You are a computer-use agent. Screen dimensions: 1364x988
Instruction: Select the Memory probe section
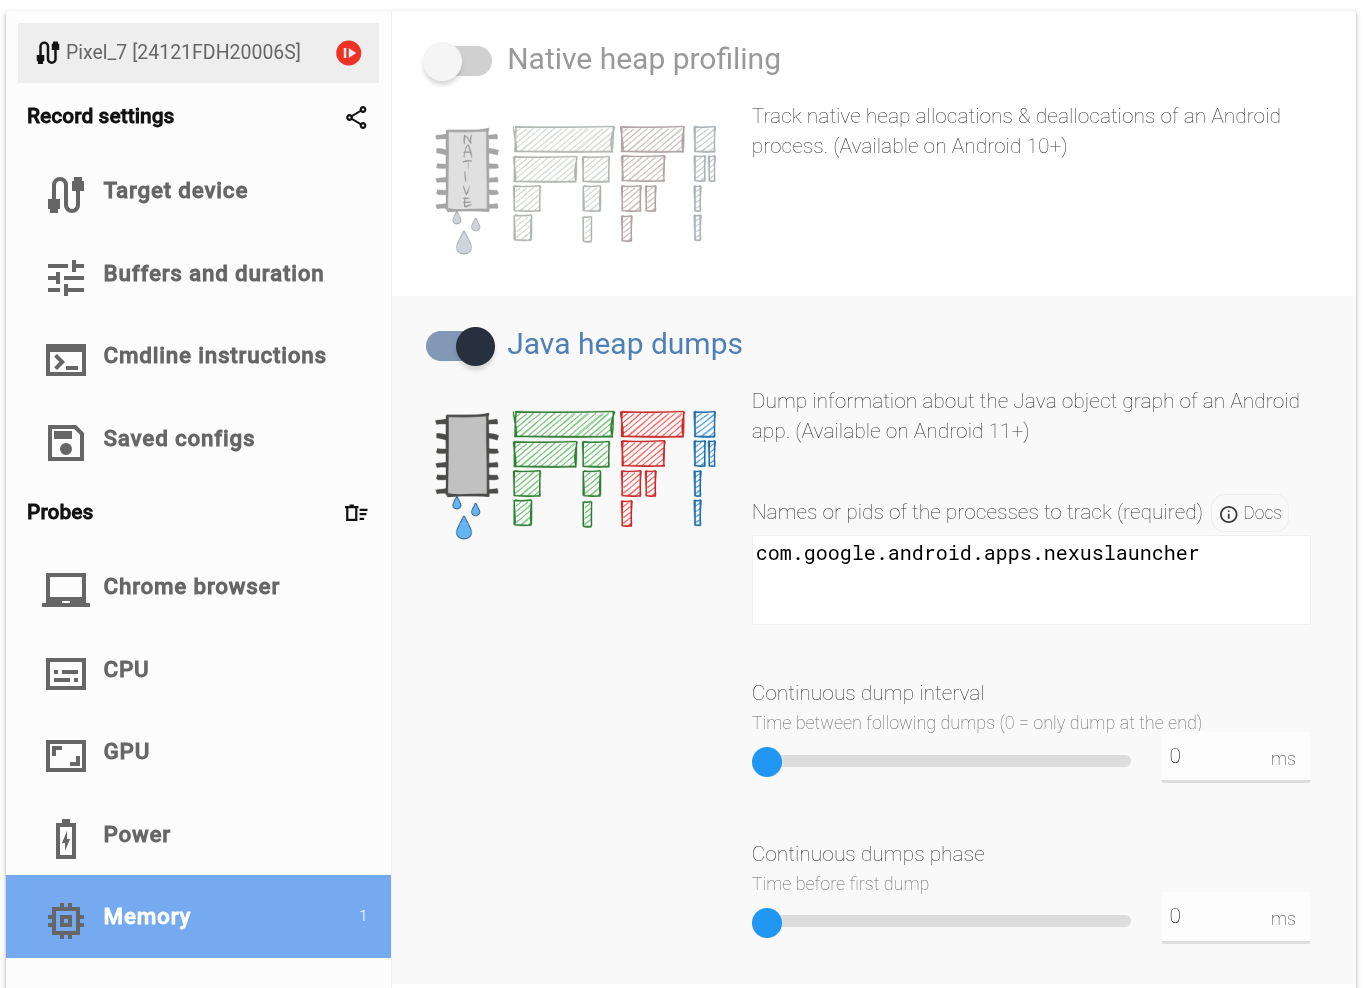pos(147,917)
